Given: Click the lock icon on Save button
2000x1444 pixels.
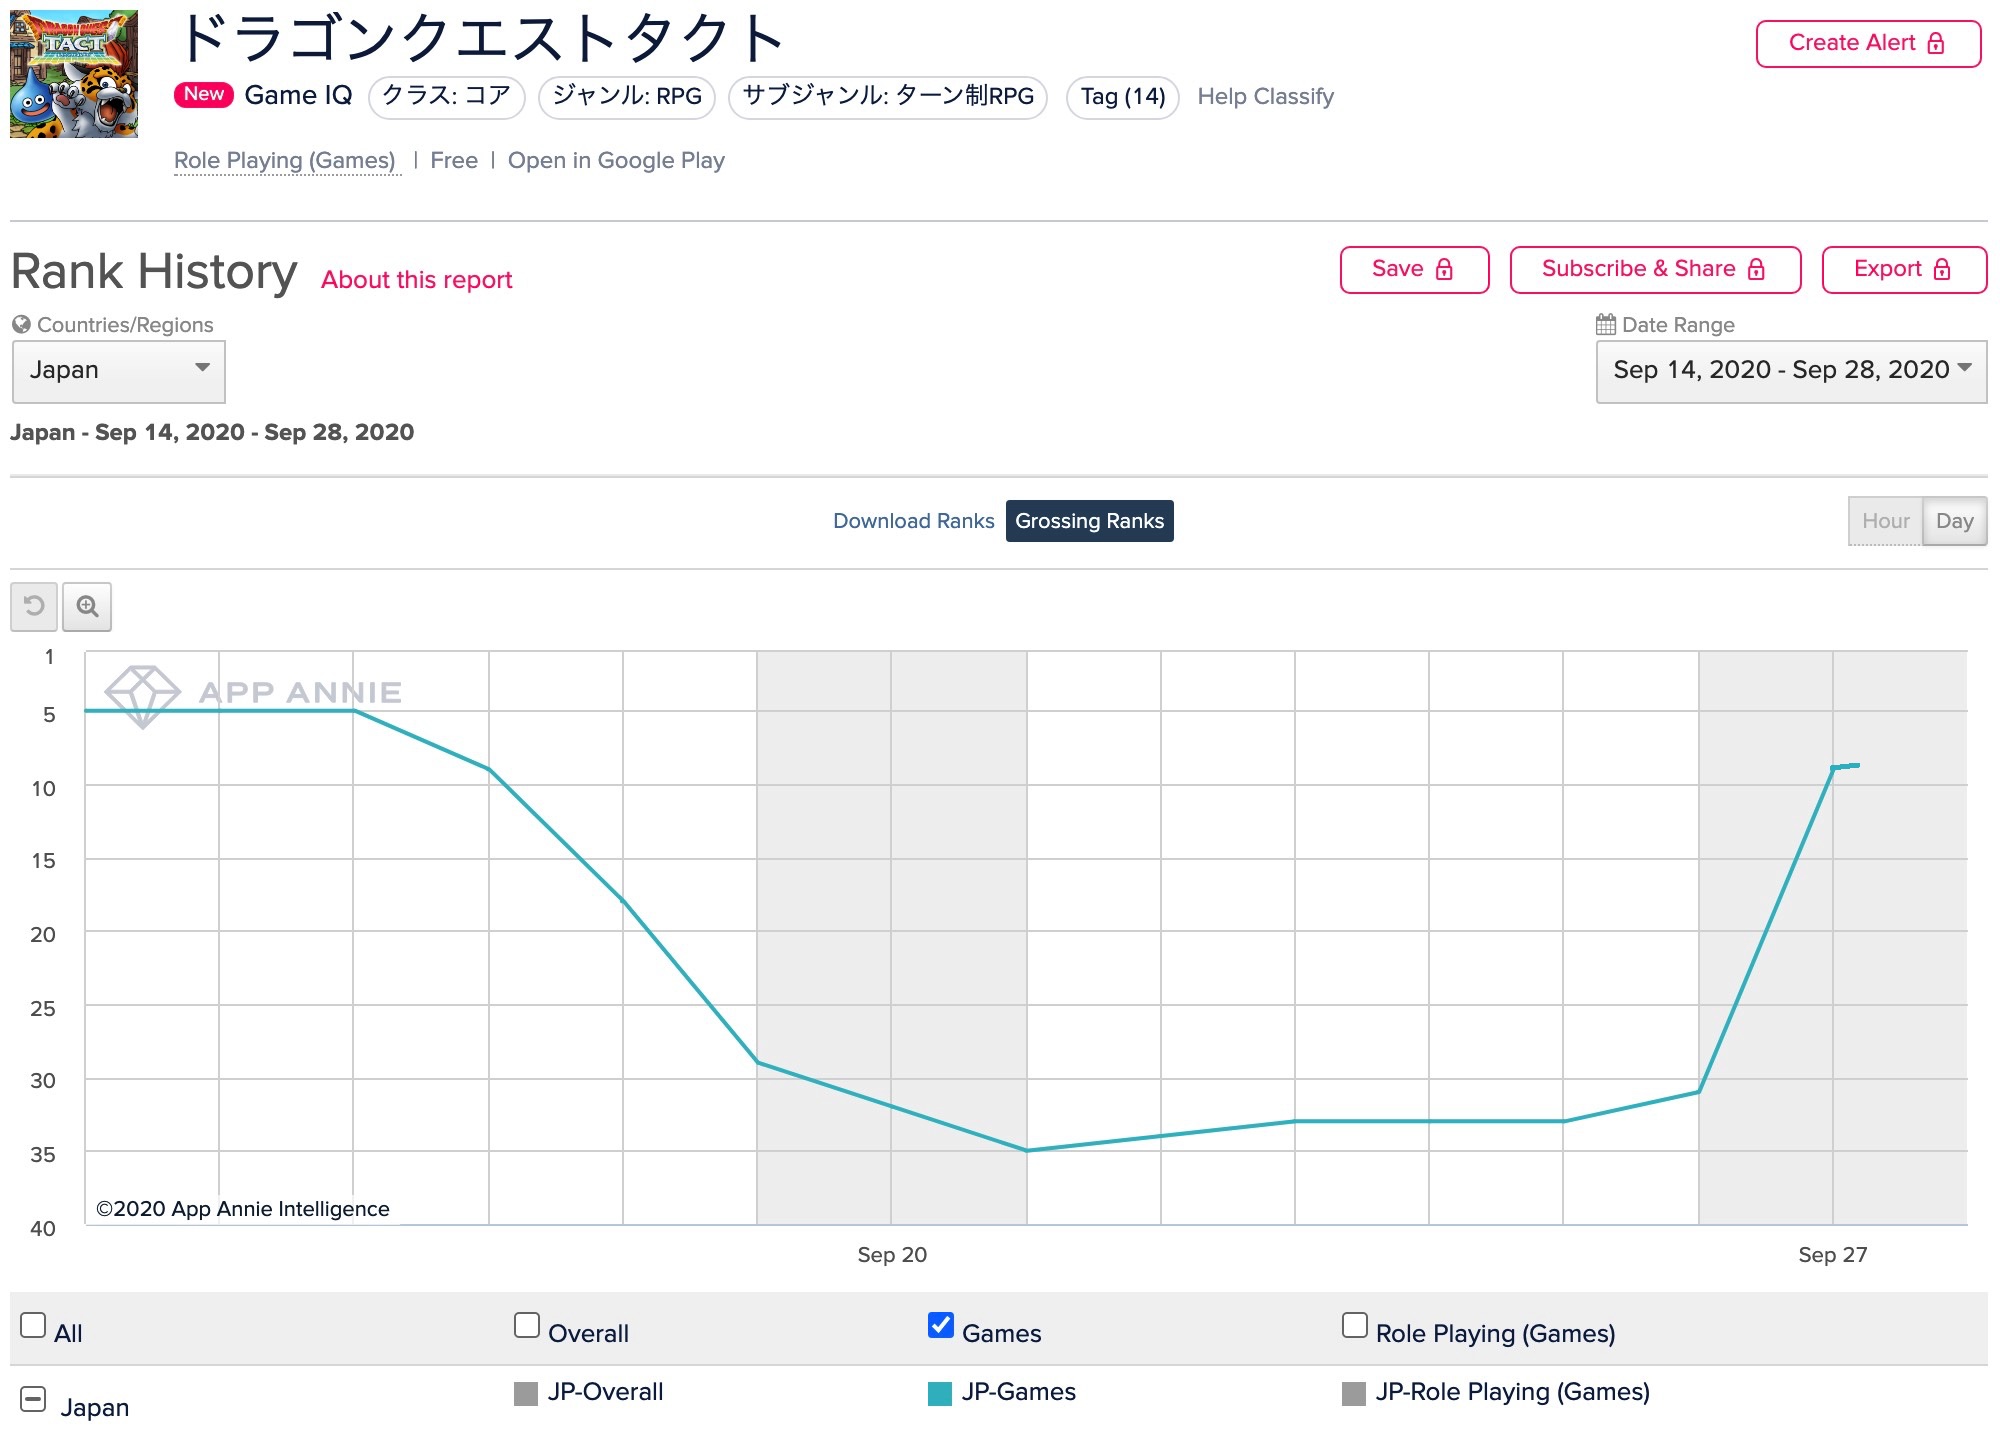Looking at the screenshot, I should pos(1444,269).
